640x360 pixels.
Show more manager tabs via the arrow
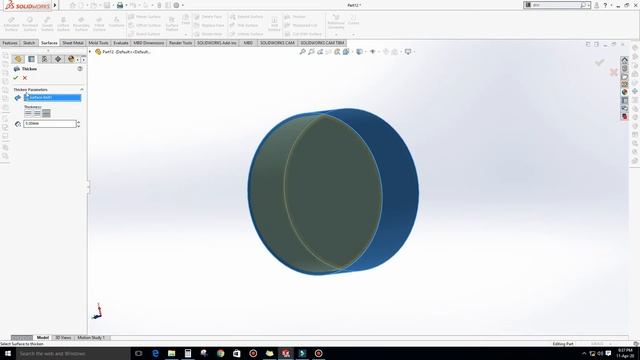84,60
